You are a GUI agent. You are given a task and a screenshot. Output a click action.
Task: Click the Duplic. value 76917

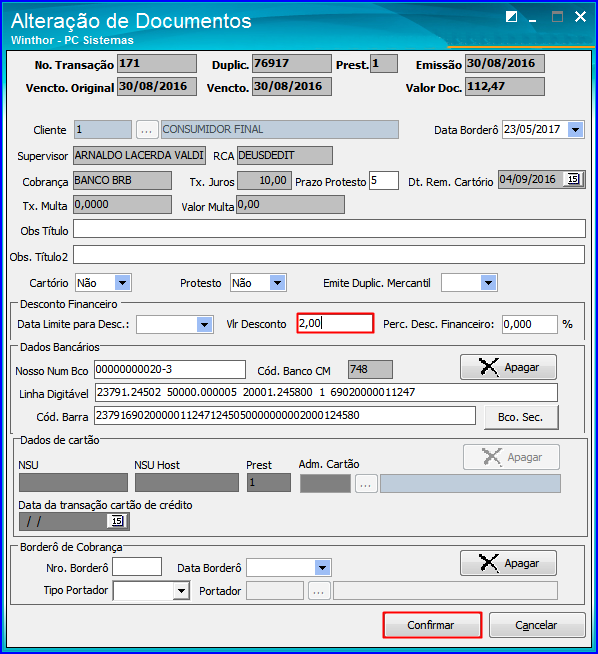pos(291,63)
